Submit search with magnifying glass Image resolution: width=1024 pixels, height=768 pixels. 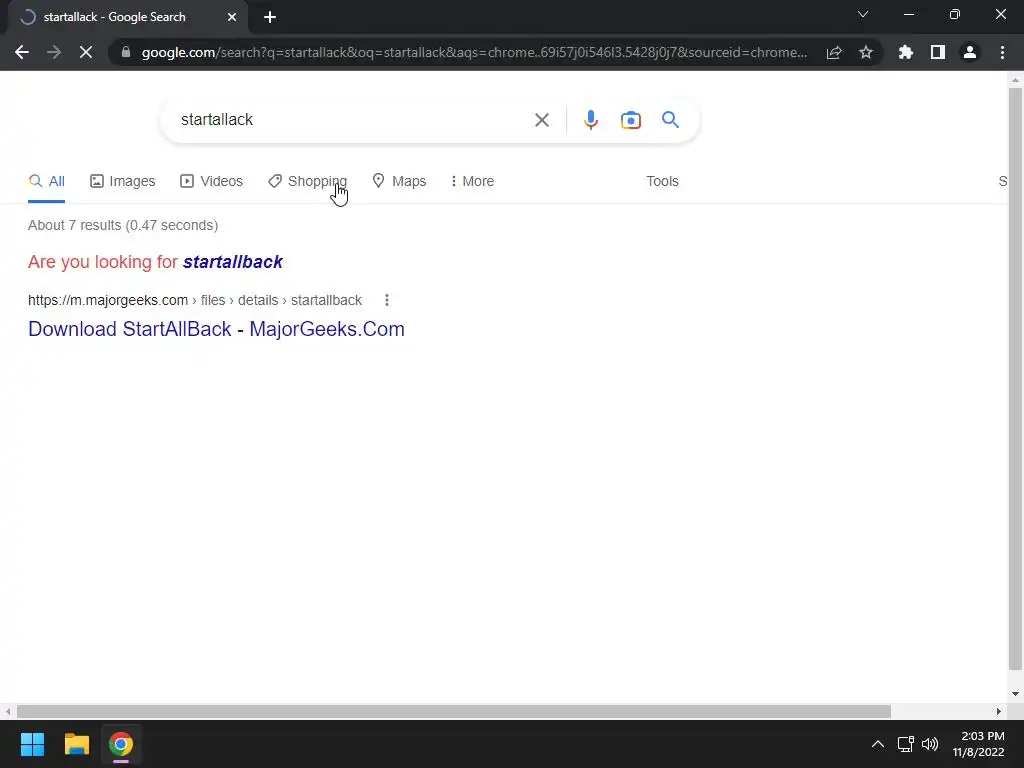click(670, 120)
